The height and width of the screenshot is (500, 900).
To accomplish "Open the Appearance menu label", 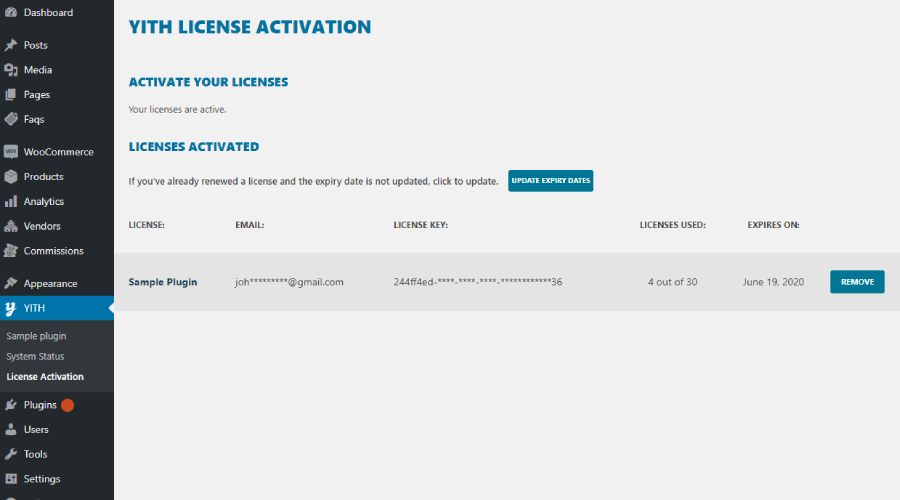I will point(51,284).
